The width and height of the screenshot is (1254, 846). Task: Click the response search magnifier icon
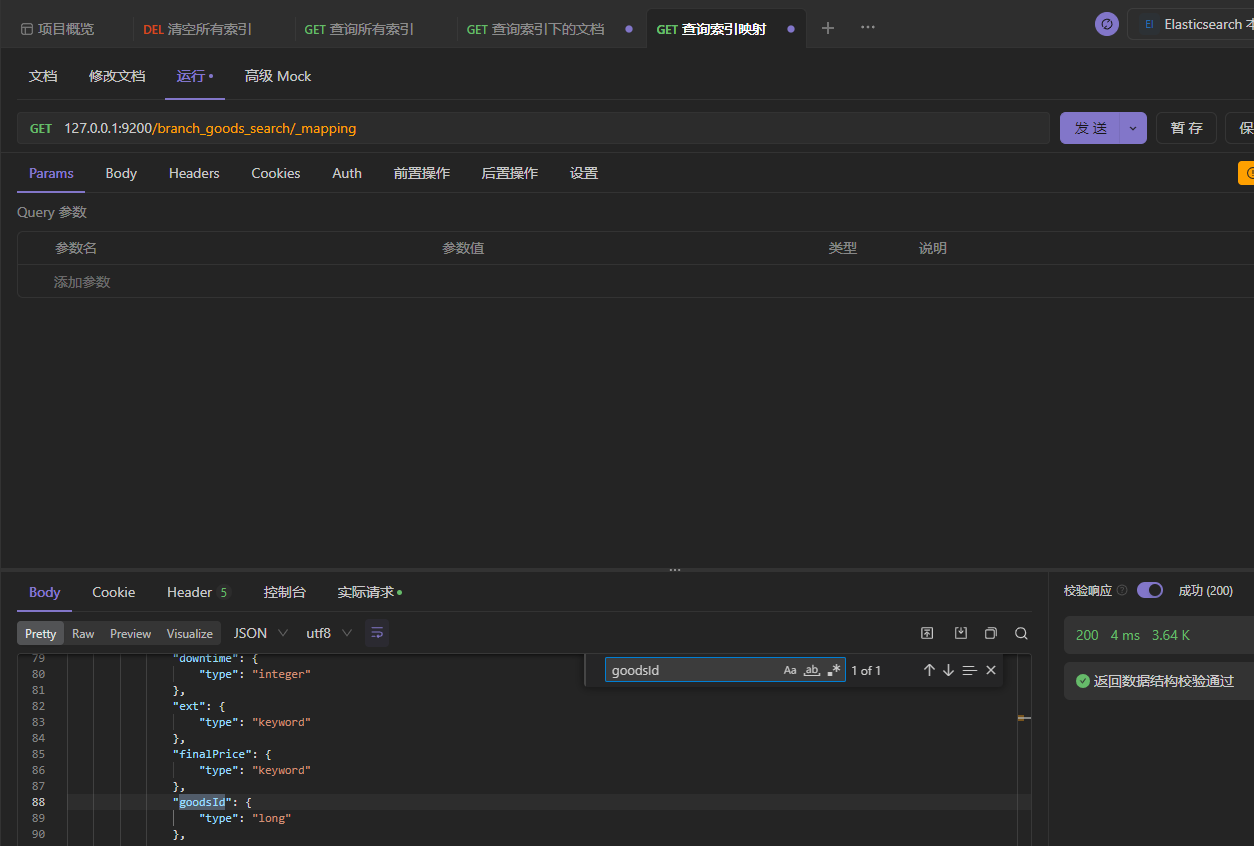[x=1021, y=633]
